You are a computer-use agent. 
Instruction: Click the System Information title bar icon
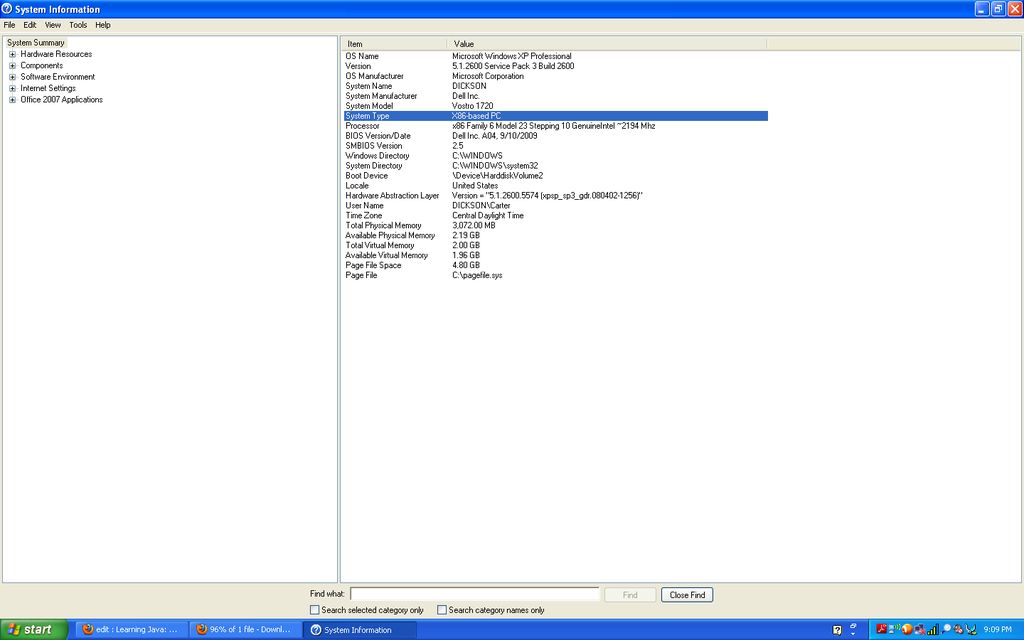(7, 8)
